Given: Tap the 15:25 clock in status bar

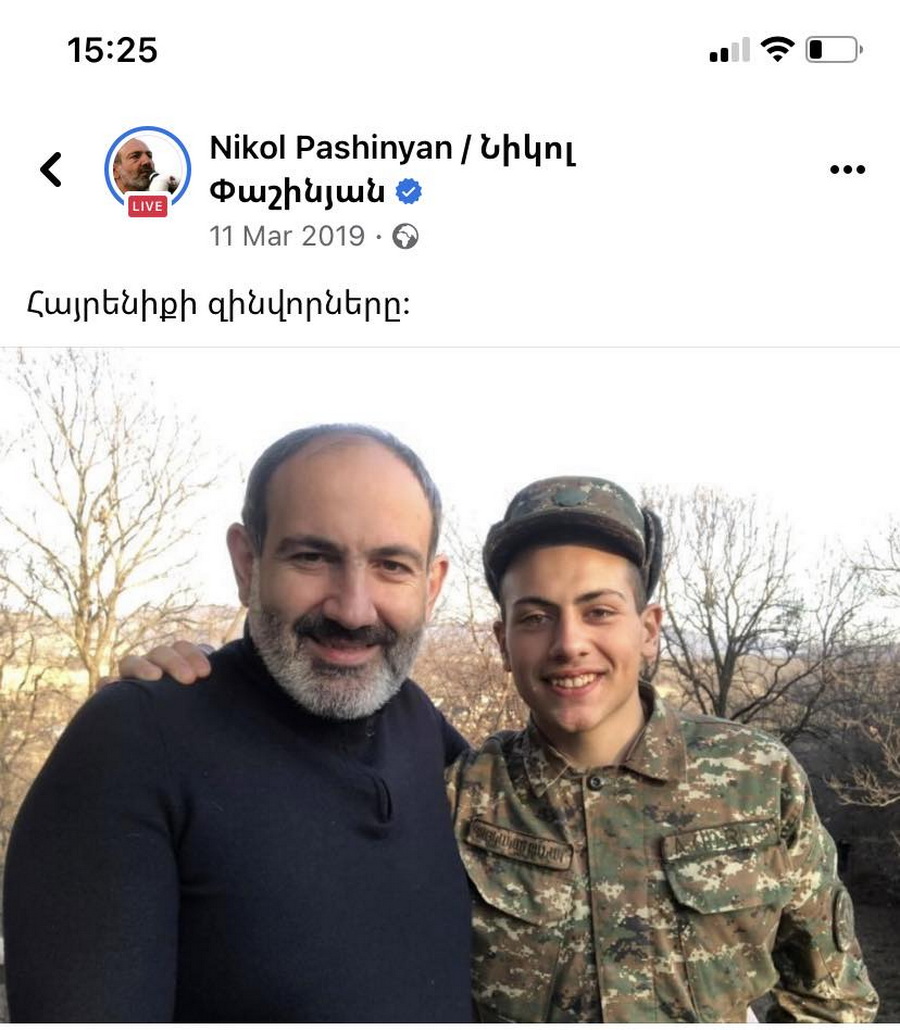Looking at the screenshot, I should [112, 51].
